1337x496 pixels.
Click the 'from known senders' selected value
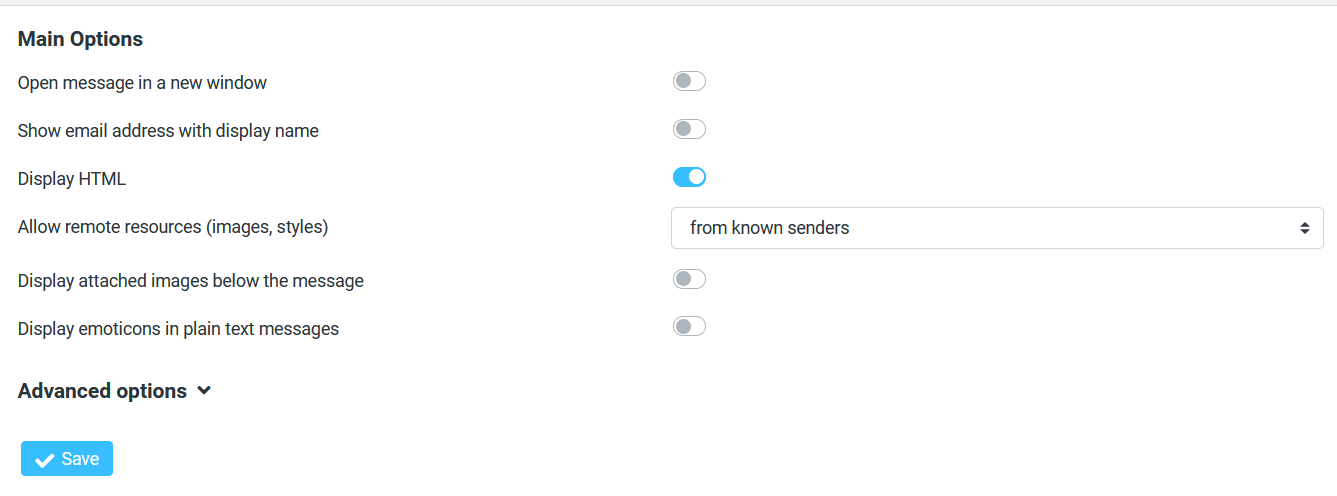click(x=770, y=228)
